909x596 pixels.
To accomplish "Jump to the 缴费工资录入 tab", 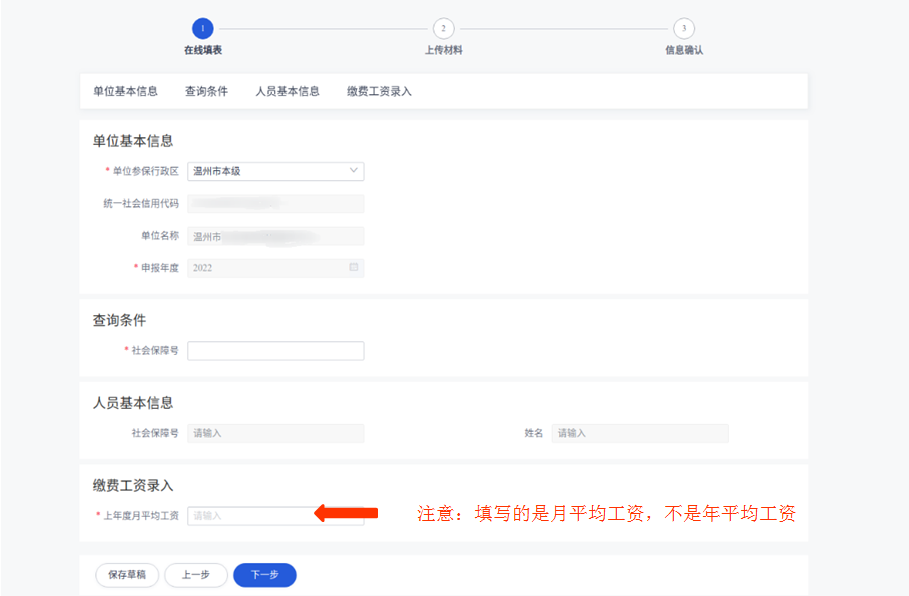I will pos(379,91).
